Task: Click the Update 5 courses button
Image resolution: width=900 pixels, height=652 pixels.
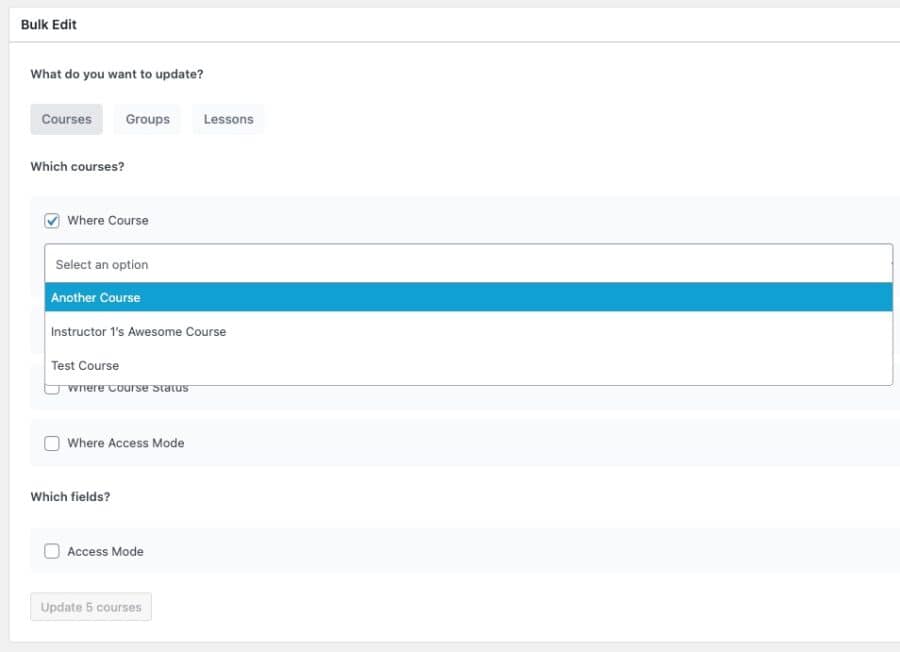Action: pos(91,607)
